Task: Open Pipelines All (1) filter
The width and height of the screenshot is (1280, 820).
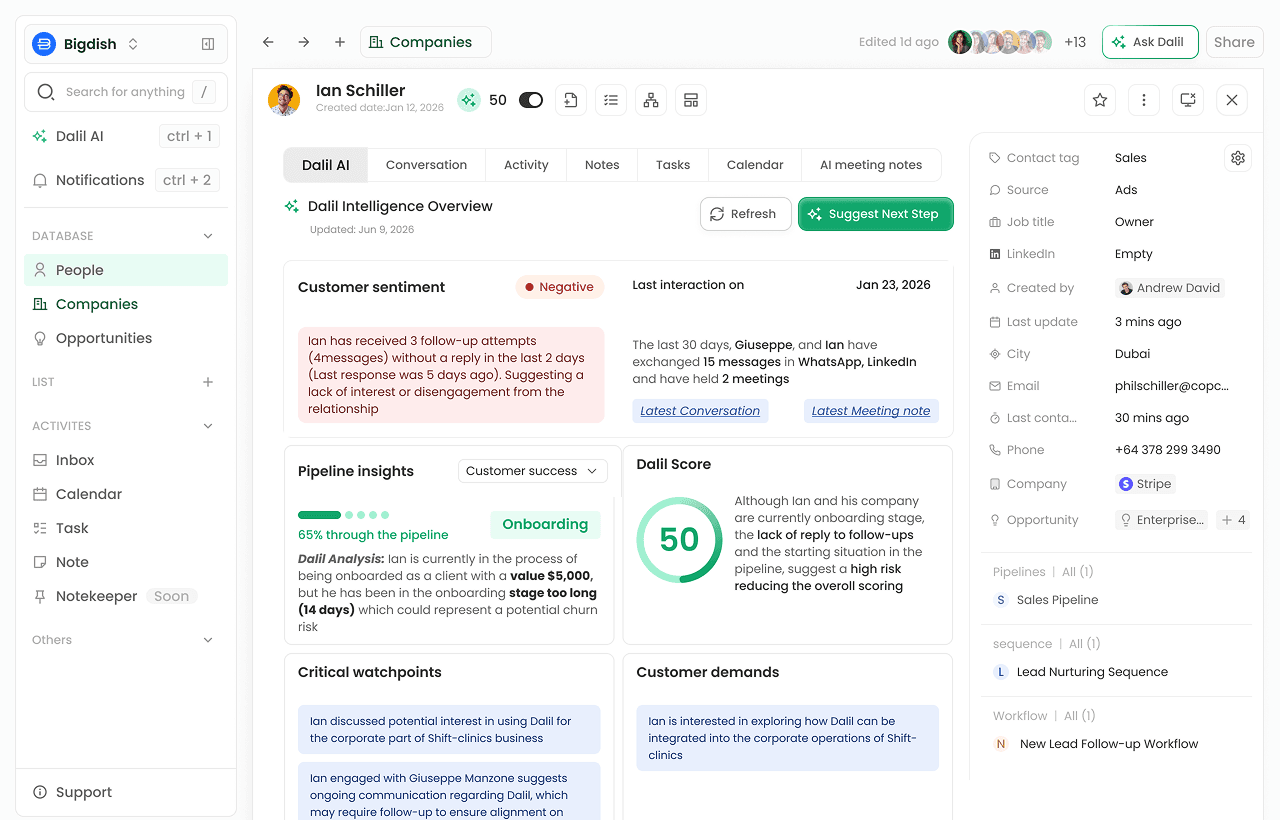Action: pos(1077,572)
